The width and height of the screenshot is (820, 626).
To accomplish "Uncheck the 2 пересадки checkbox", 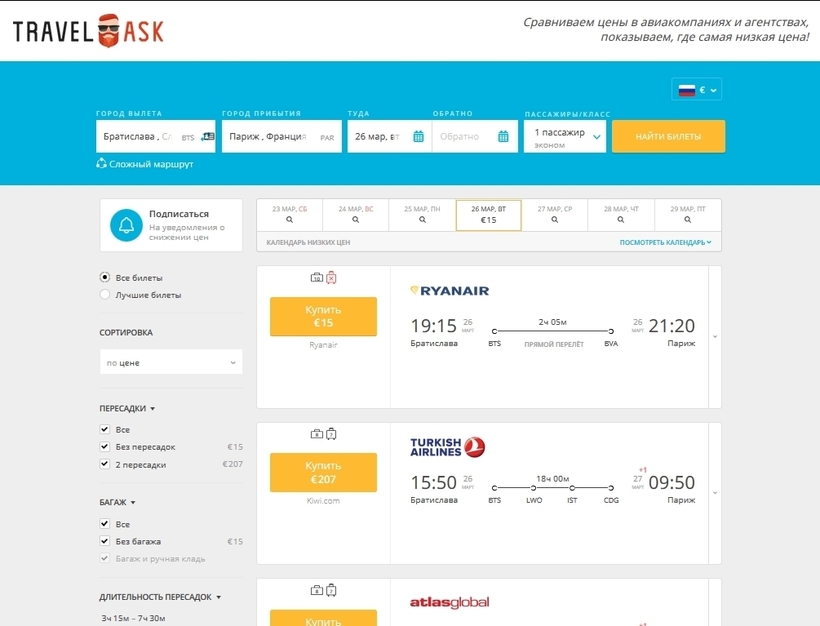I will (x=105, y=464).
